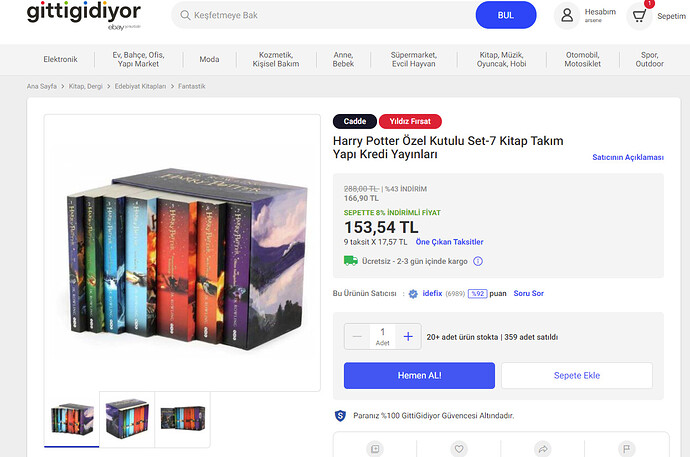Image resolution: width=690 pixels, height=457 pixels.
Task: Open the Öne Çıkan Taksitler link
Action: click(449, 242)
